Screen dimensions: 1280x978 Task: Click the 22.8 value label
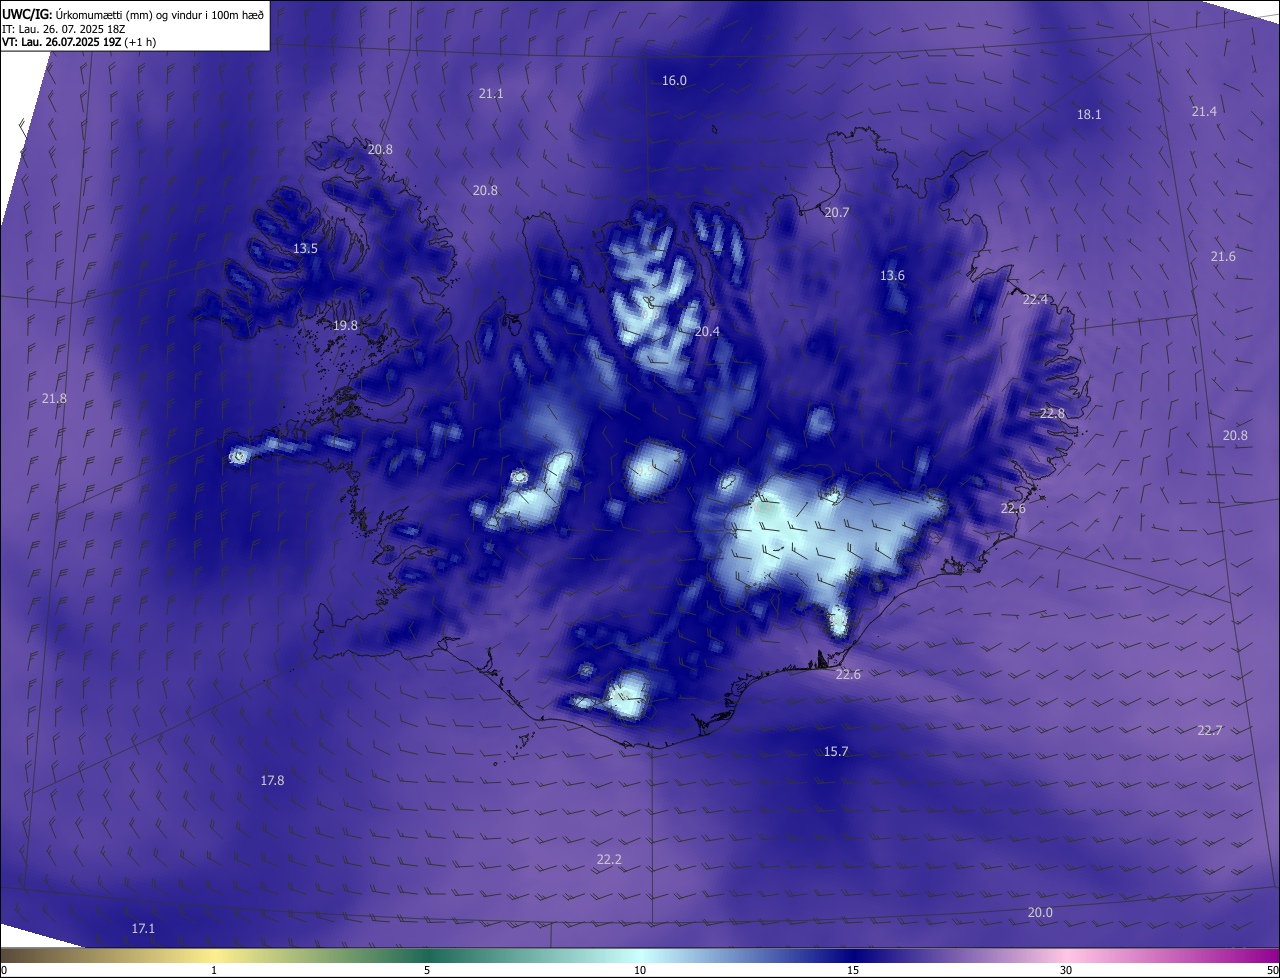[1052, 413]
